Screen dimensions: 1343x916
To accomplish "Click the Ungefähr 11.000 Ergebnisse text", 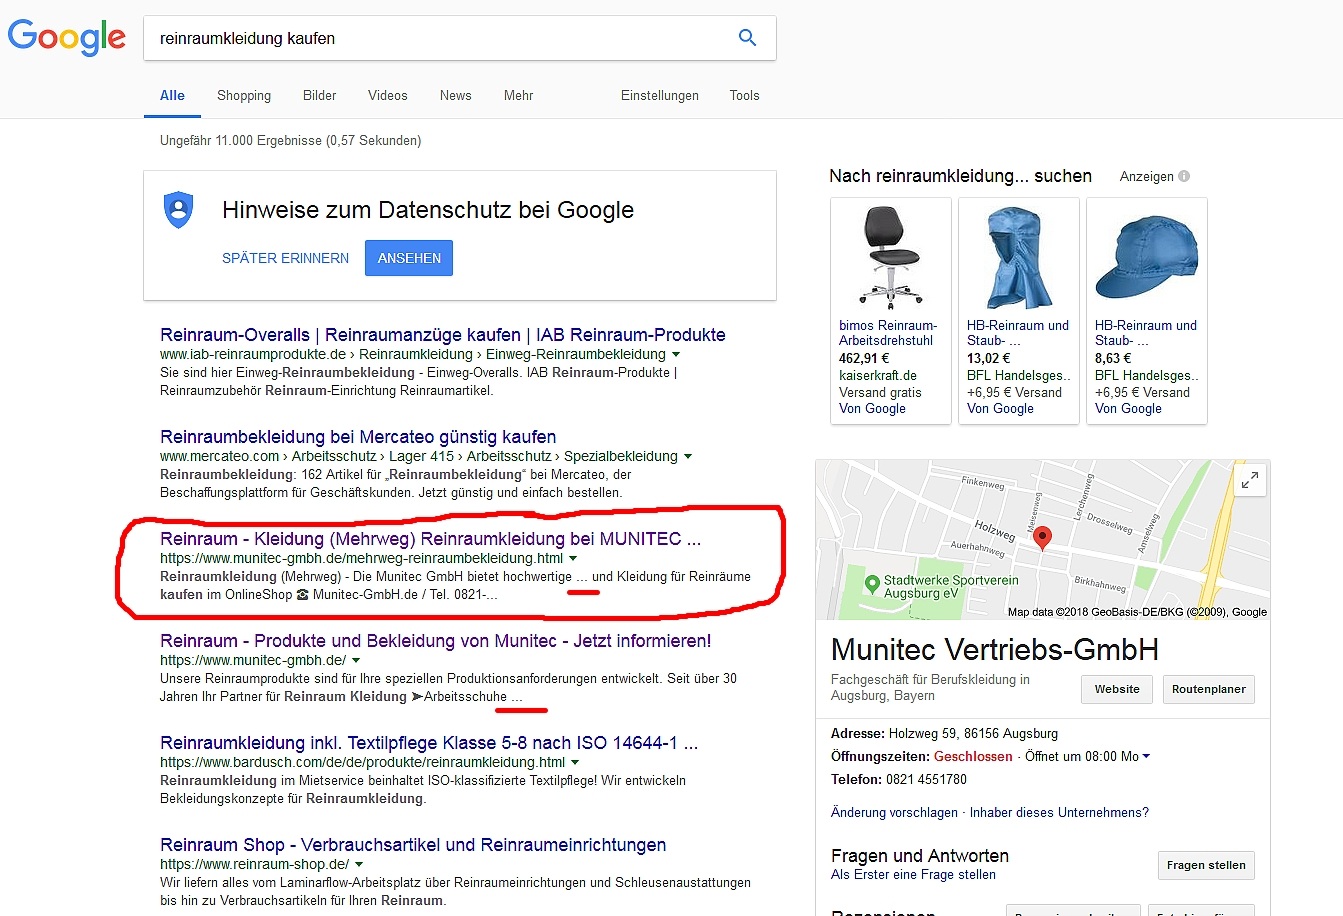I will [290, 141].
